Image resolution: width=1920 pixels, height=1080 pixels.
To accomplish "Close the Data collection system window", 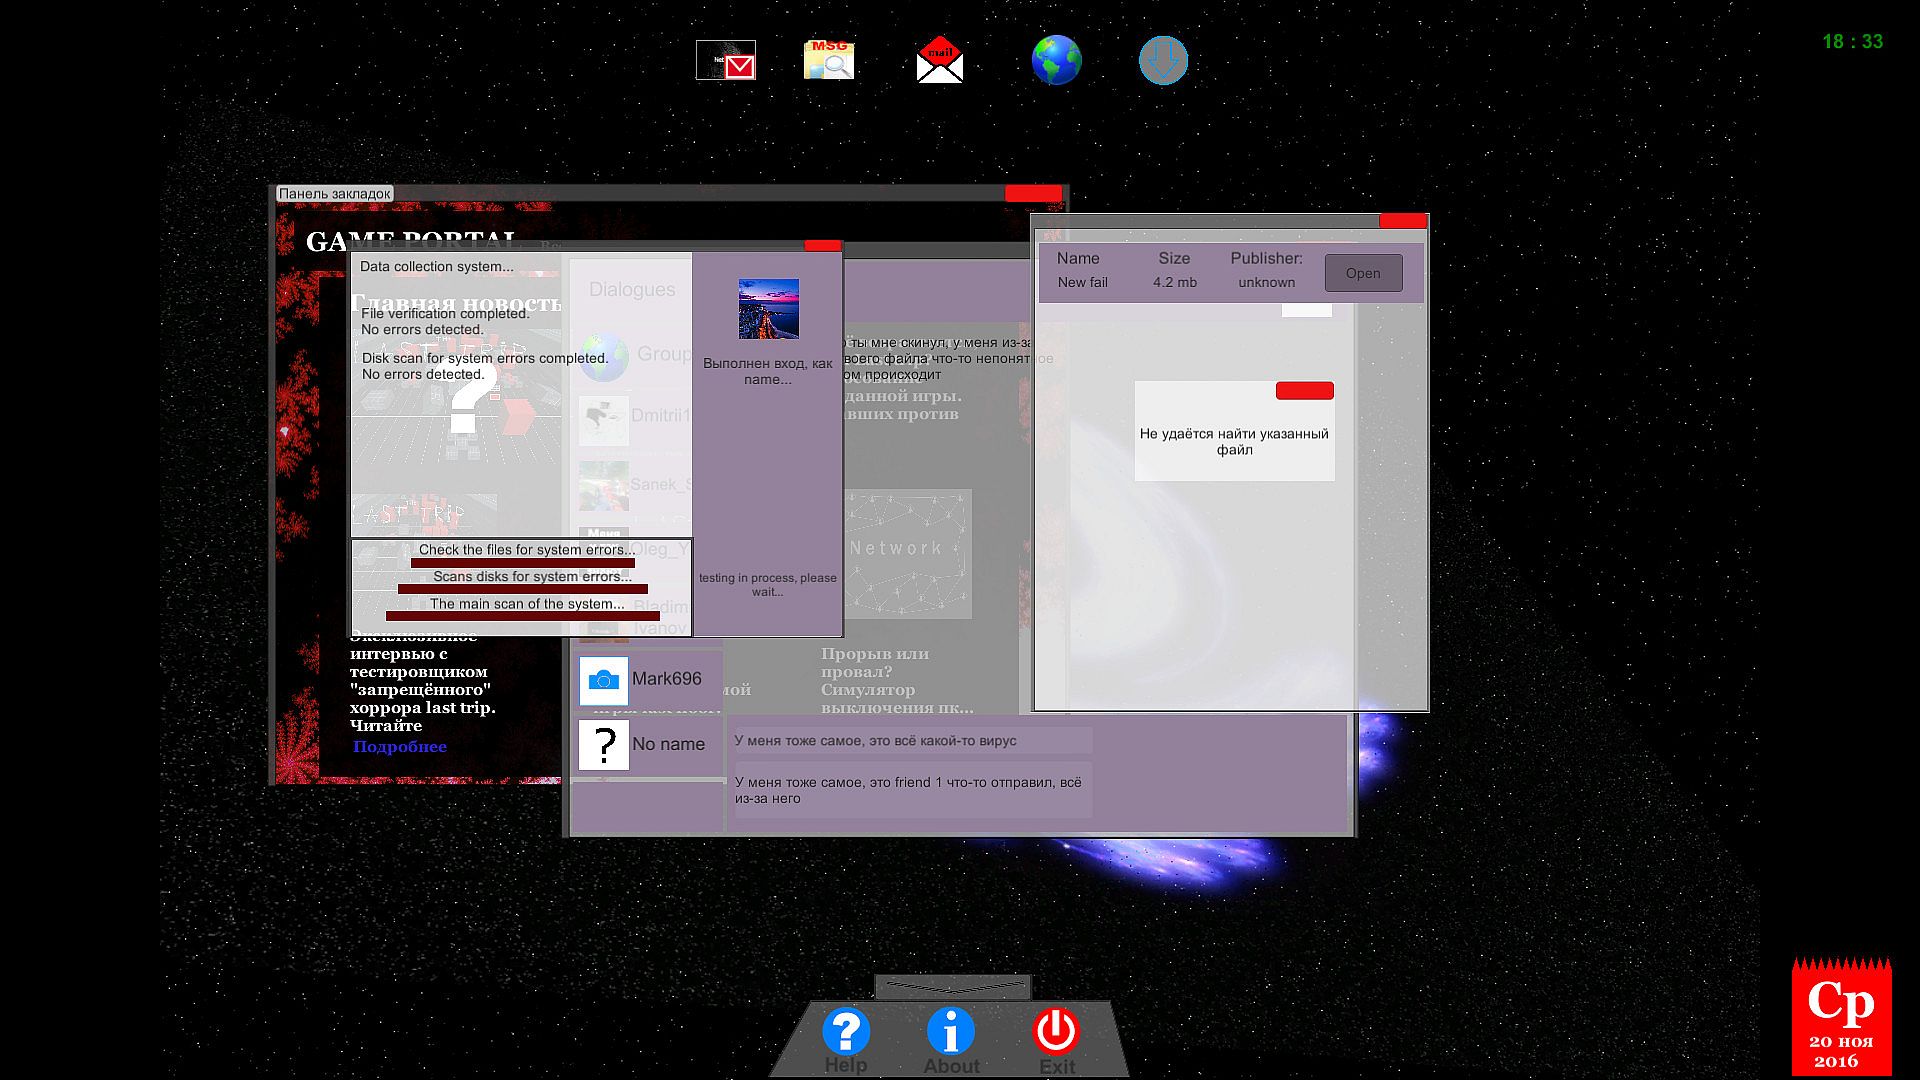I will pos(822,246).
